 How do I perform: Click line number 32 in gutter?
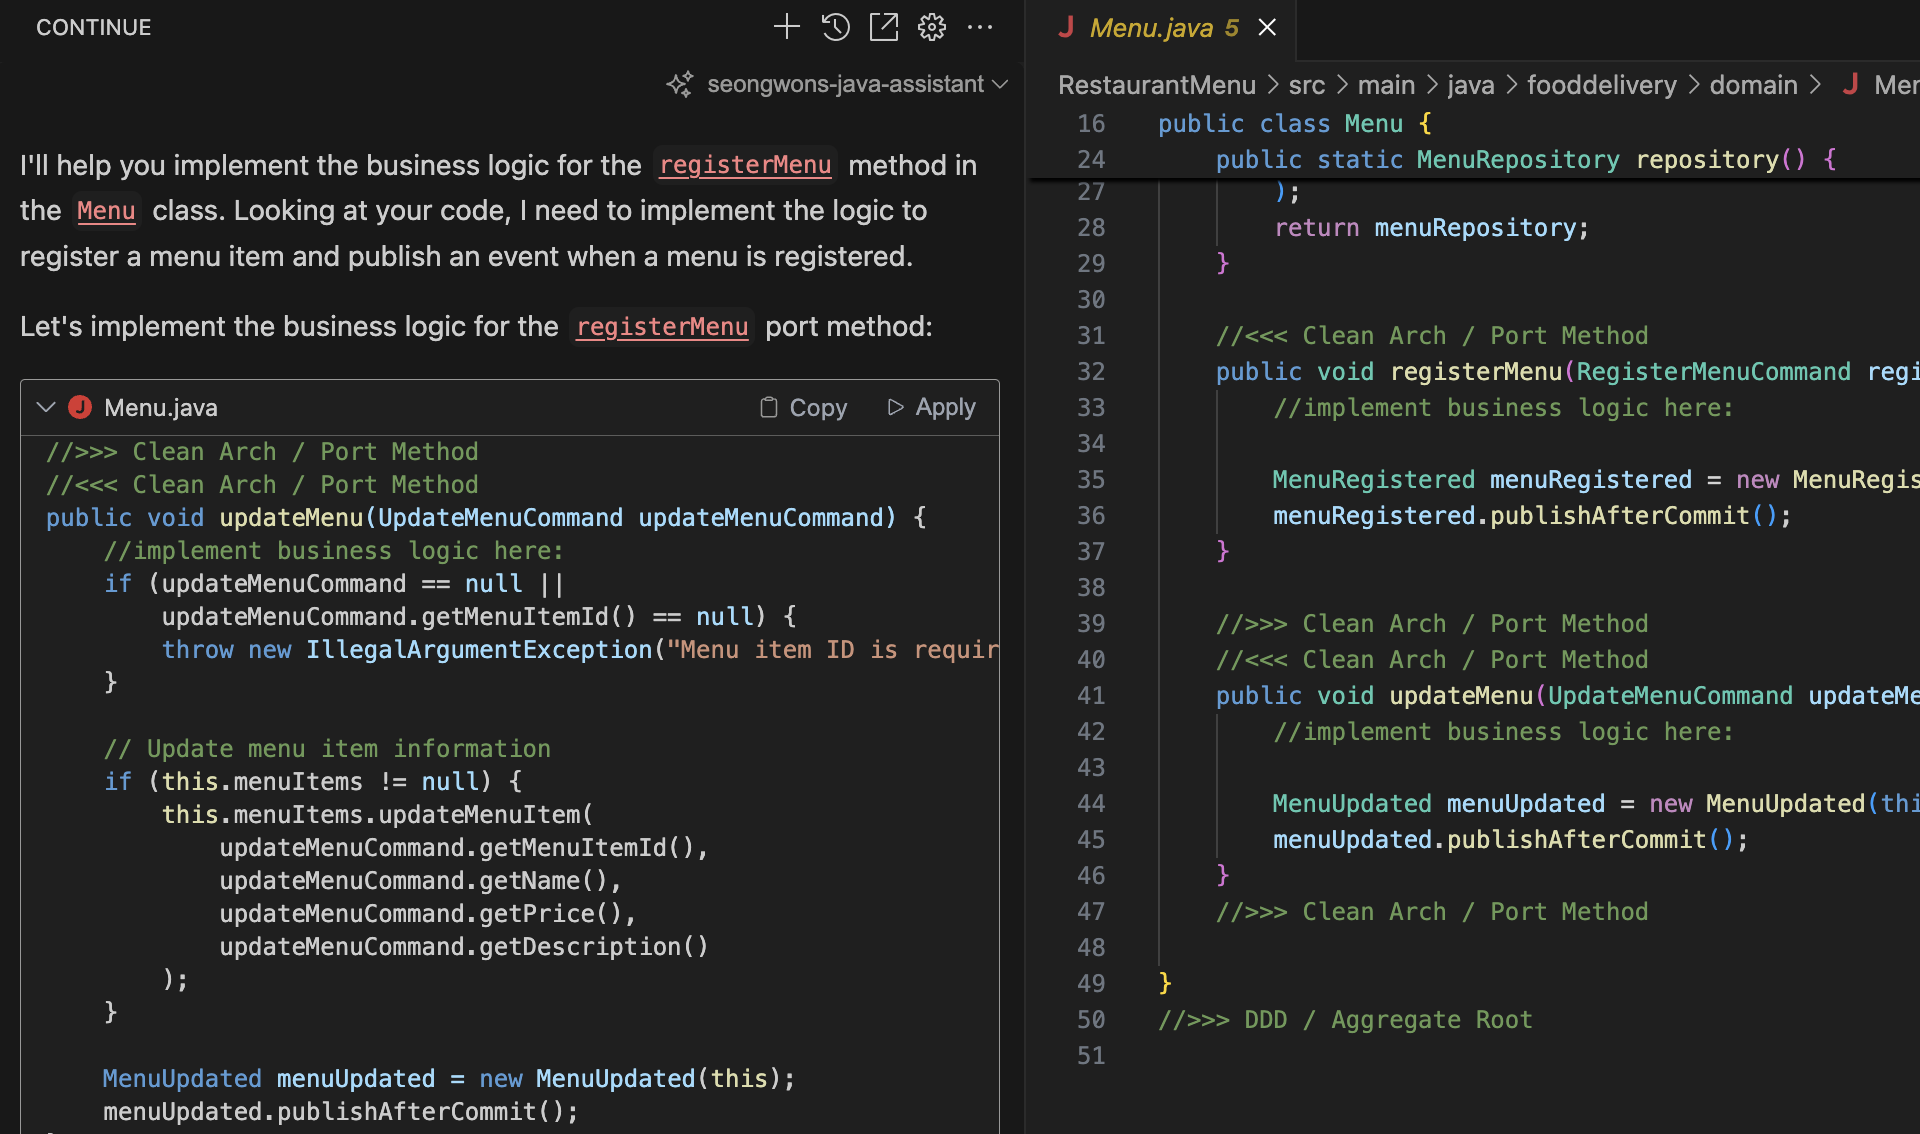pos(1090,372)
